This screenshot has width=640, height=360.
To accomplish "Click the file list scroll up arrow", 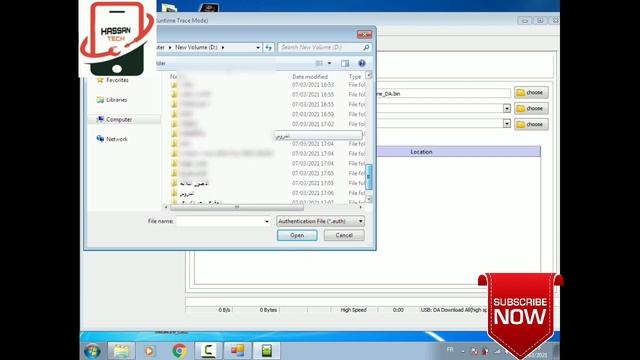I will [369, 75].
